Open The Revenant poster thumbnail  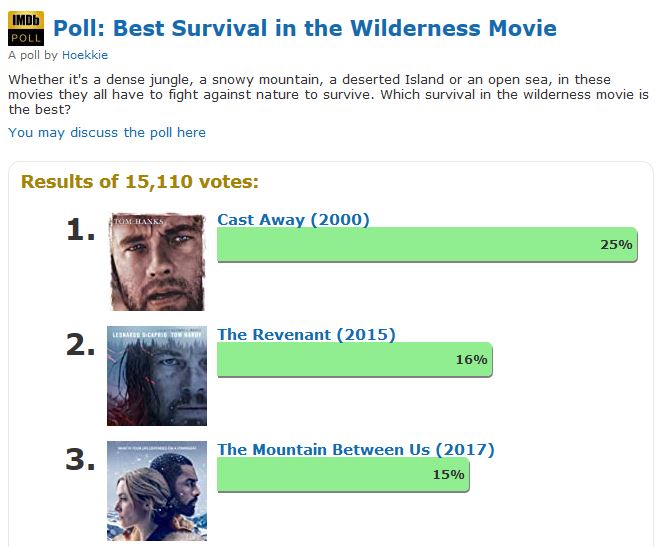(157, 376)
